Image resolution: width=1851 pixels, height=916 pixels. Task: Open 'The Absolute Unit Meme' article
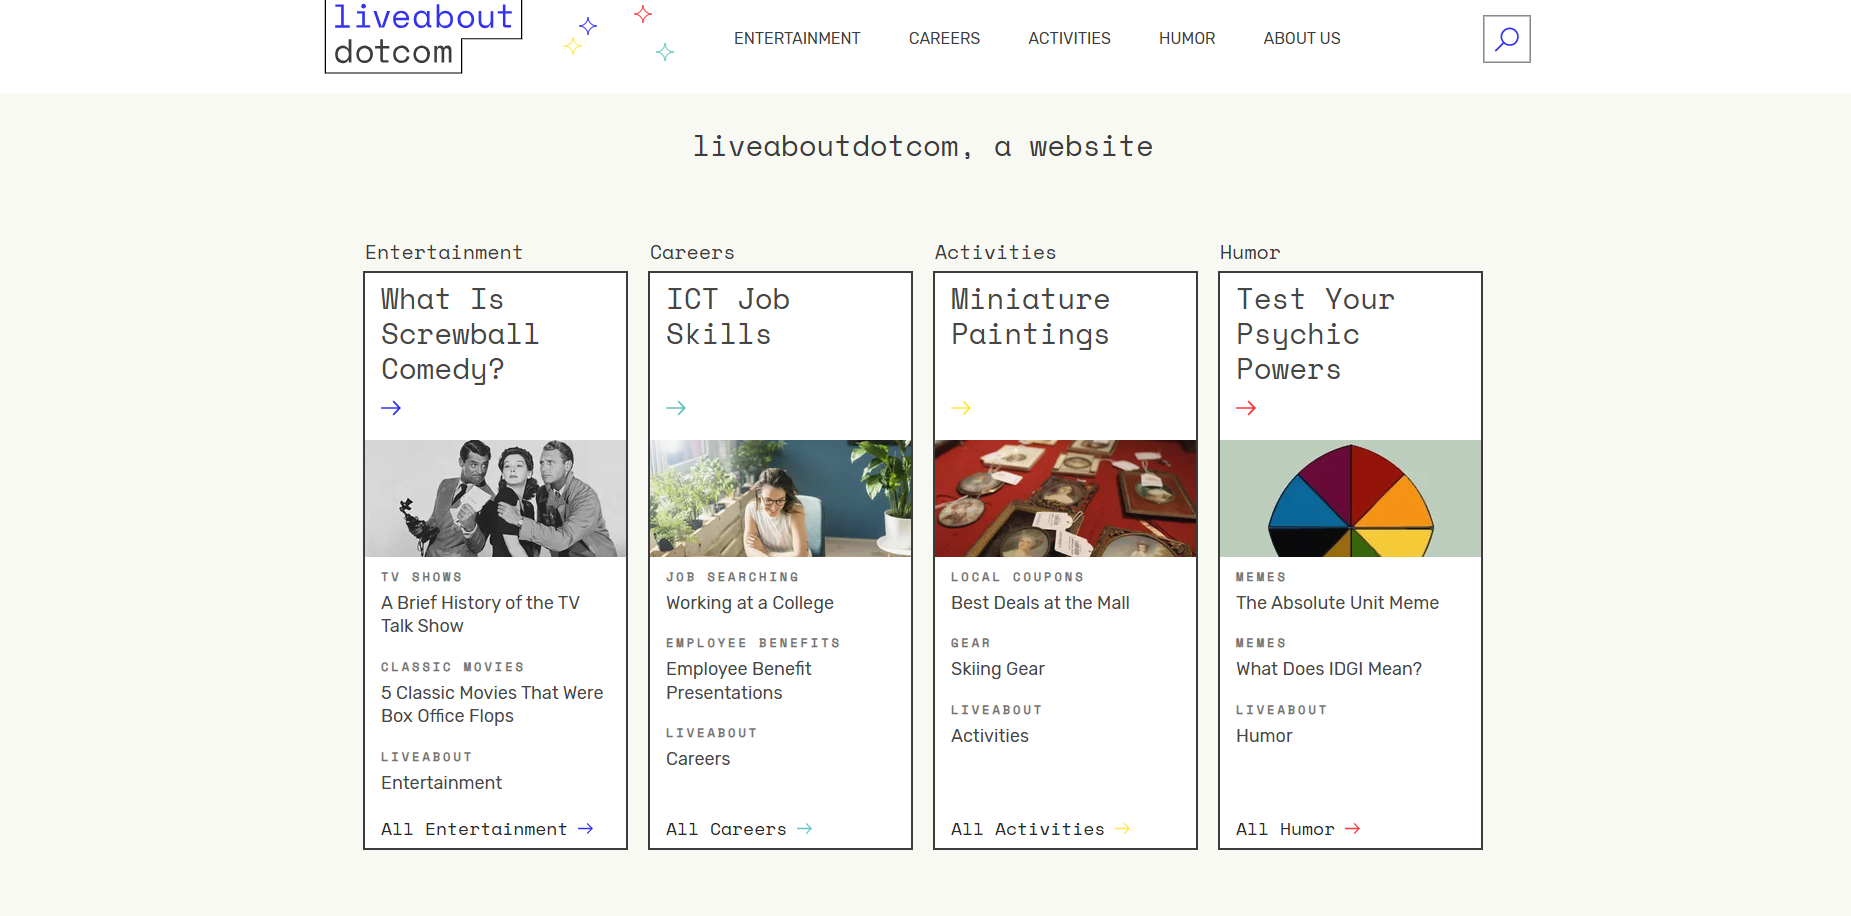point(1337,603)
